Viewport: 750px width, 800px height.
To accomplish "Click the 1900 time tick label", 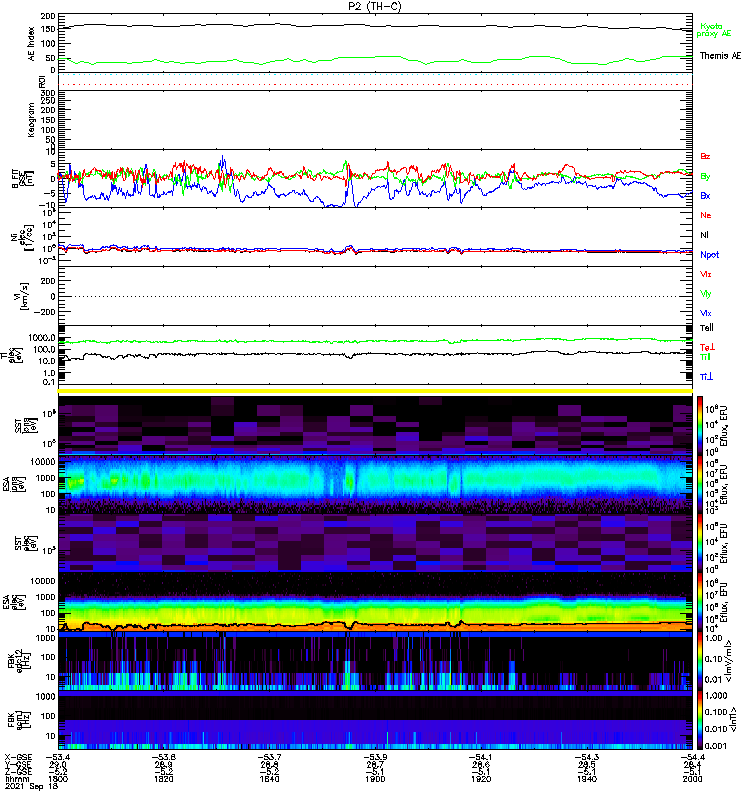I will coord(375,779).
